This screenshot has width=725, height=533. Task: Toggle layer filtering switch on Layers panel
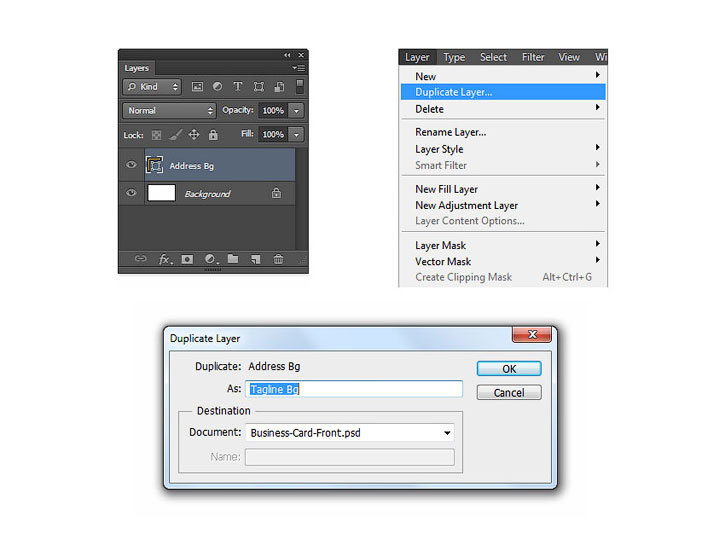(300, 86)
